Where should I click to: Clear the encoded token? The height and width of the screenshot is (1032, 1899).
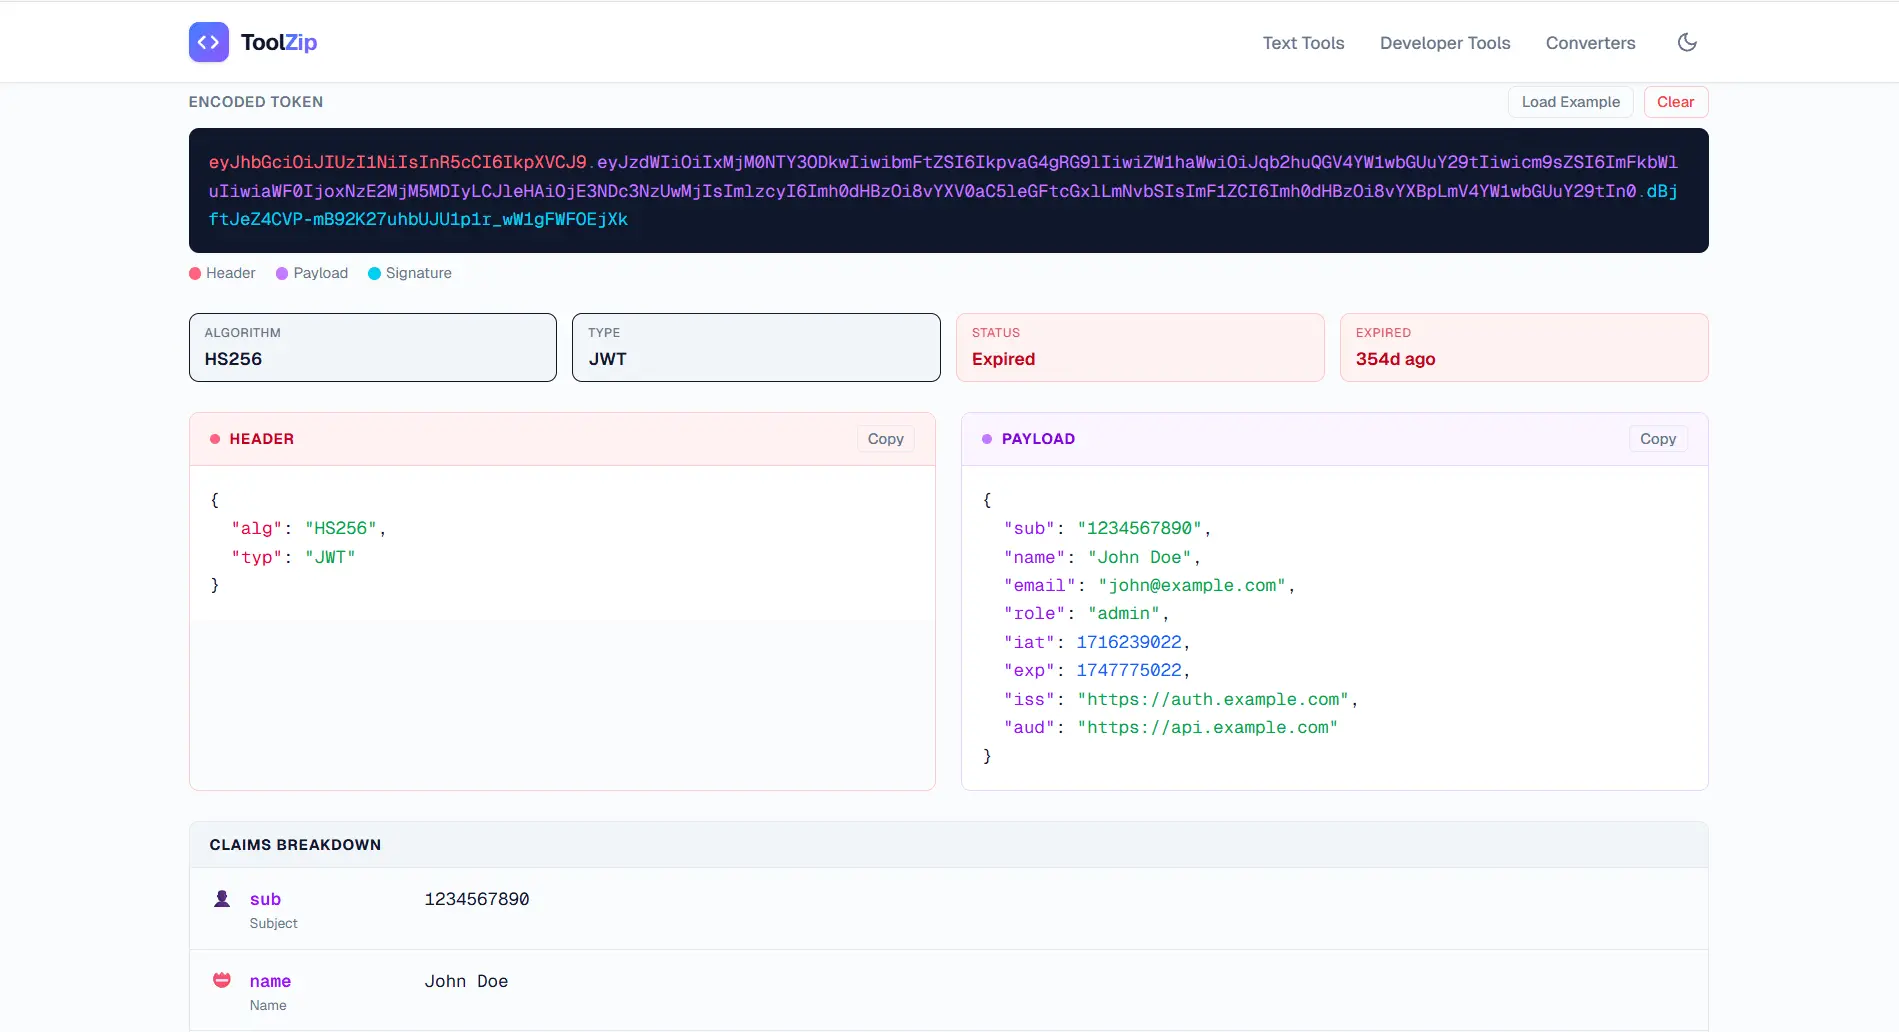[1675, 102]
